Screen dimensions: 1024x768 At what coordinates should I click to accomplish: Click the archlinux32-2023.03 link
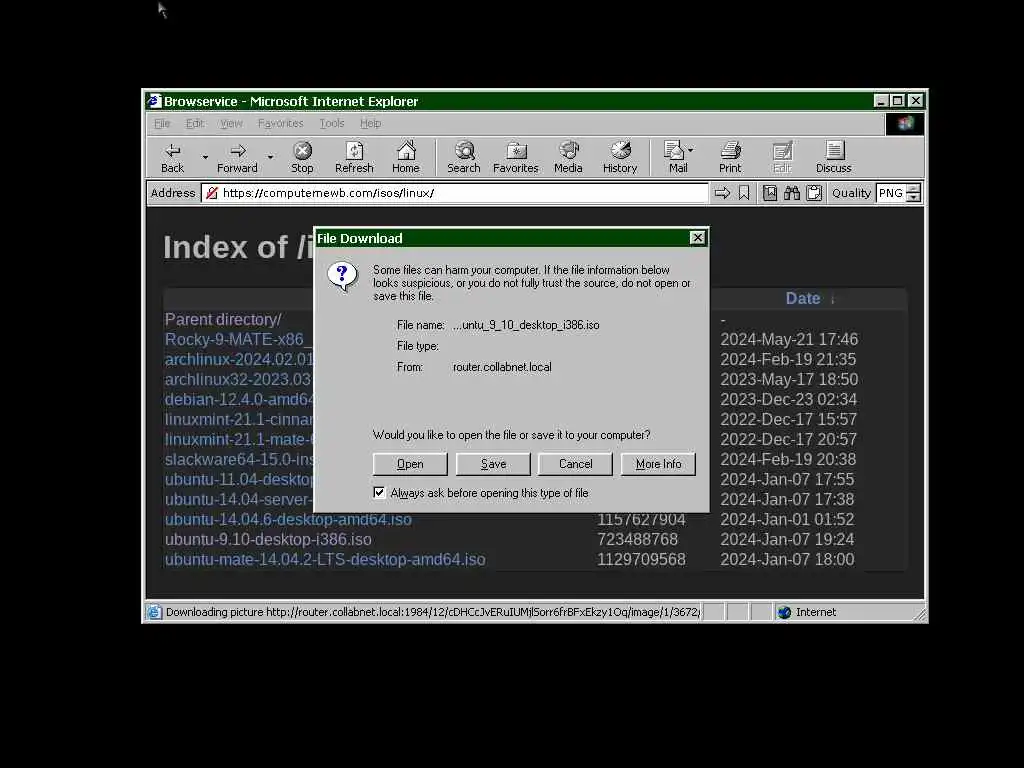[x=239, y=379]
